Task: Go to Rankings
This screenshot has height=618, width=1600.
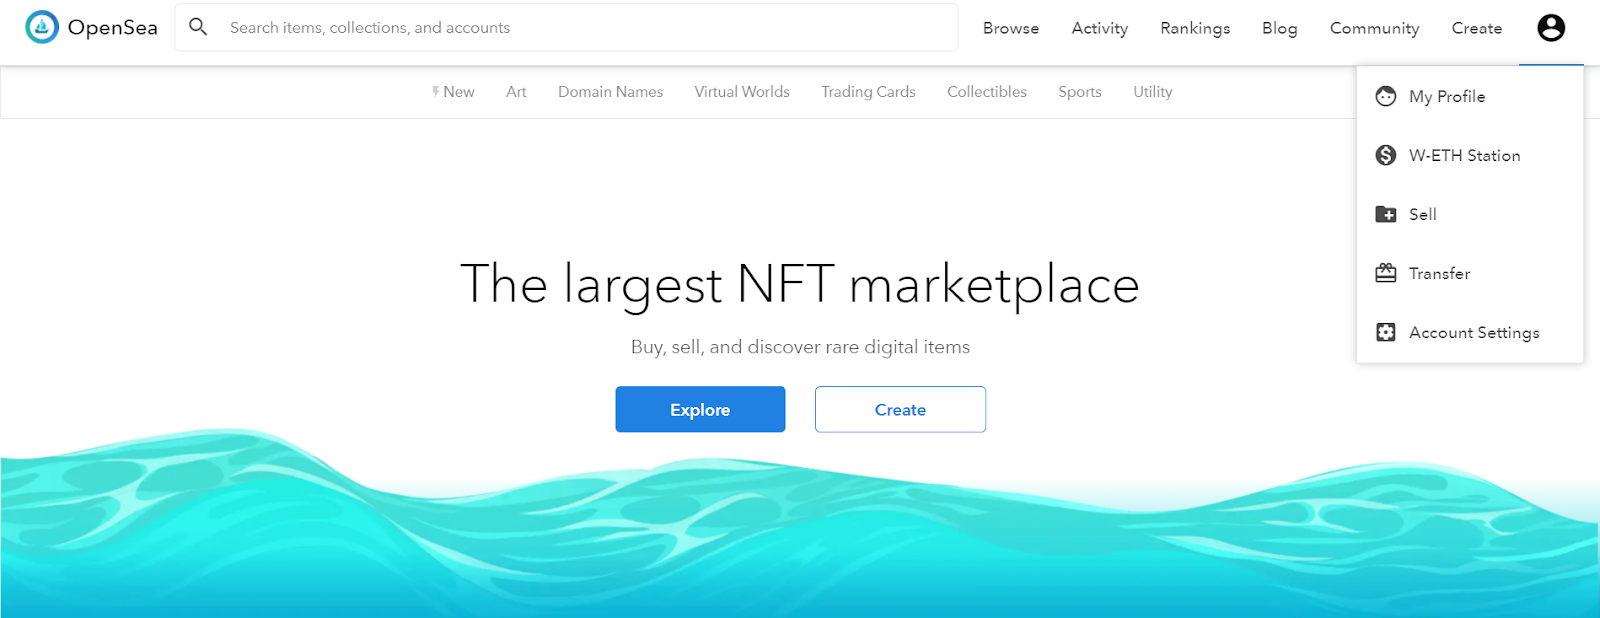Action: click(x=1195, y=28)
